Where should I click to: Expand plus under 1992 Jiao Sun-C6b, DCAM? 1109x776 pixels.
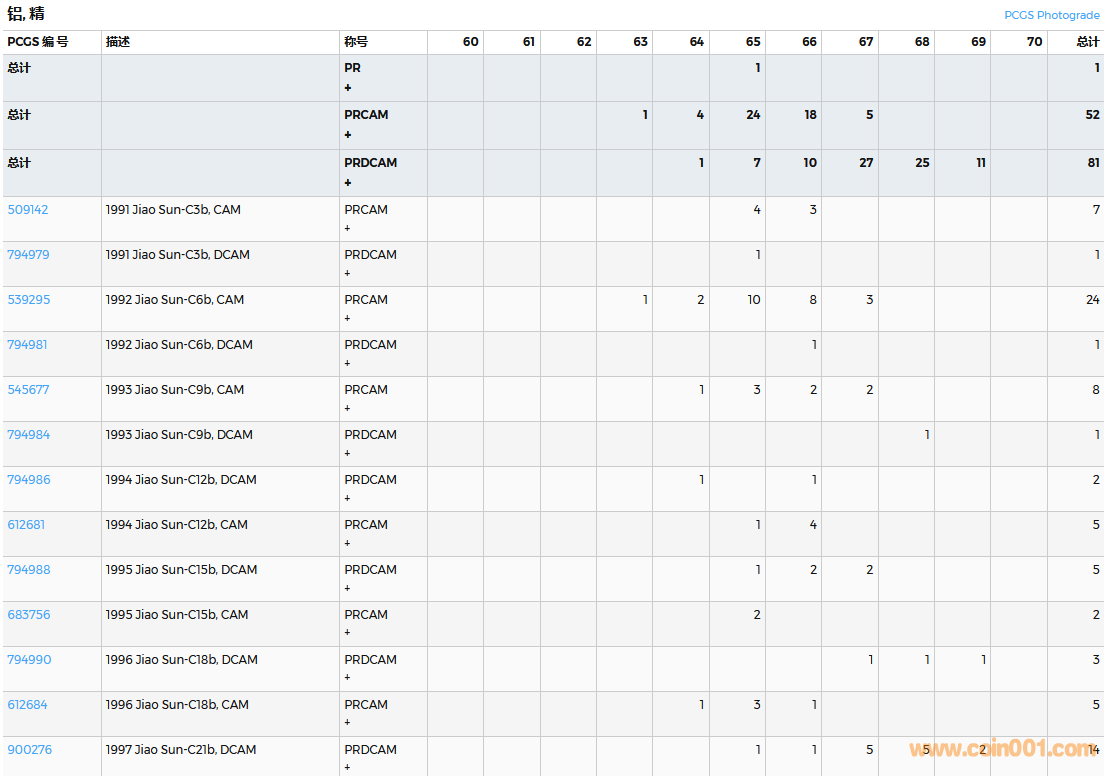pos(347,363)
